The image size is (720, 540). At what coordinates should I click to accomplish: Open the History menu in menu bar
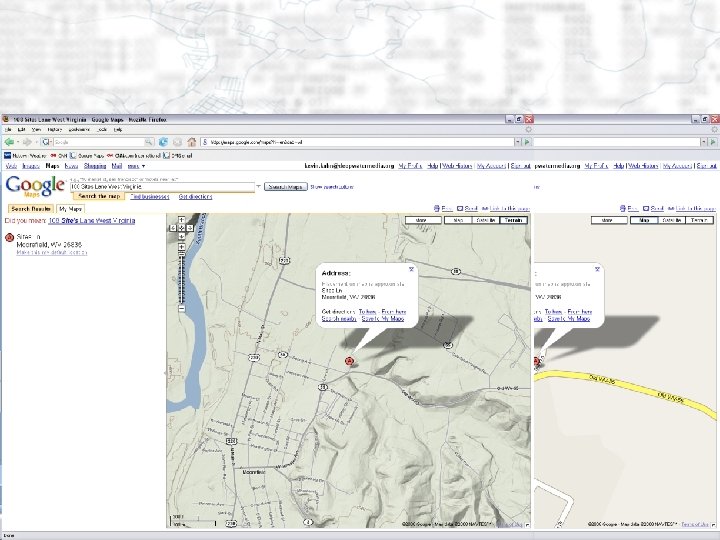[x=56, y=129]
